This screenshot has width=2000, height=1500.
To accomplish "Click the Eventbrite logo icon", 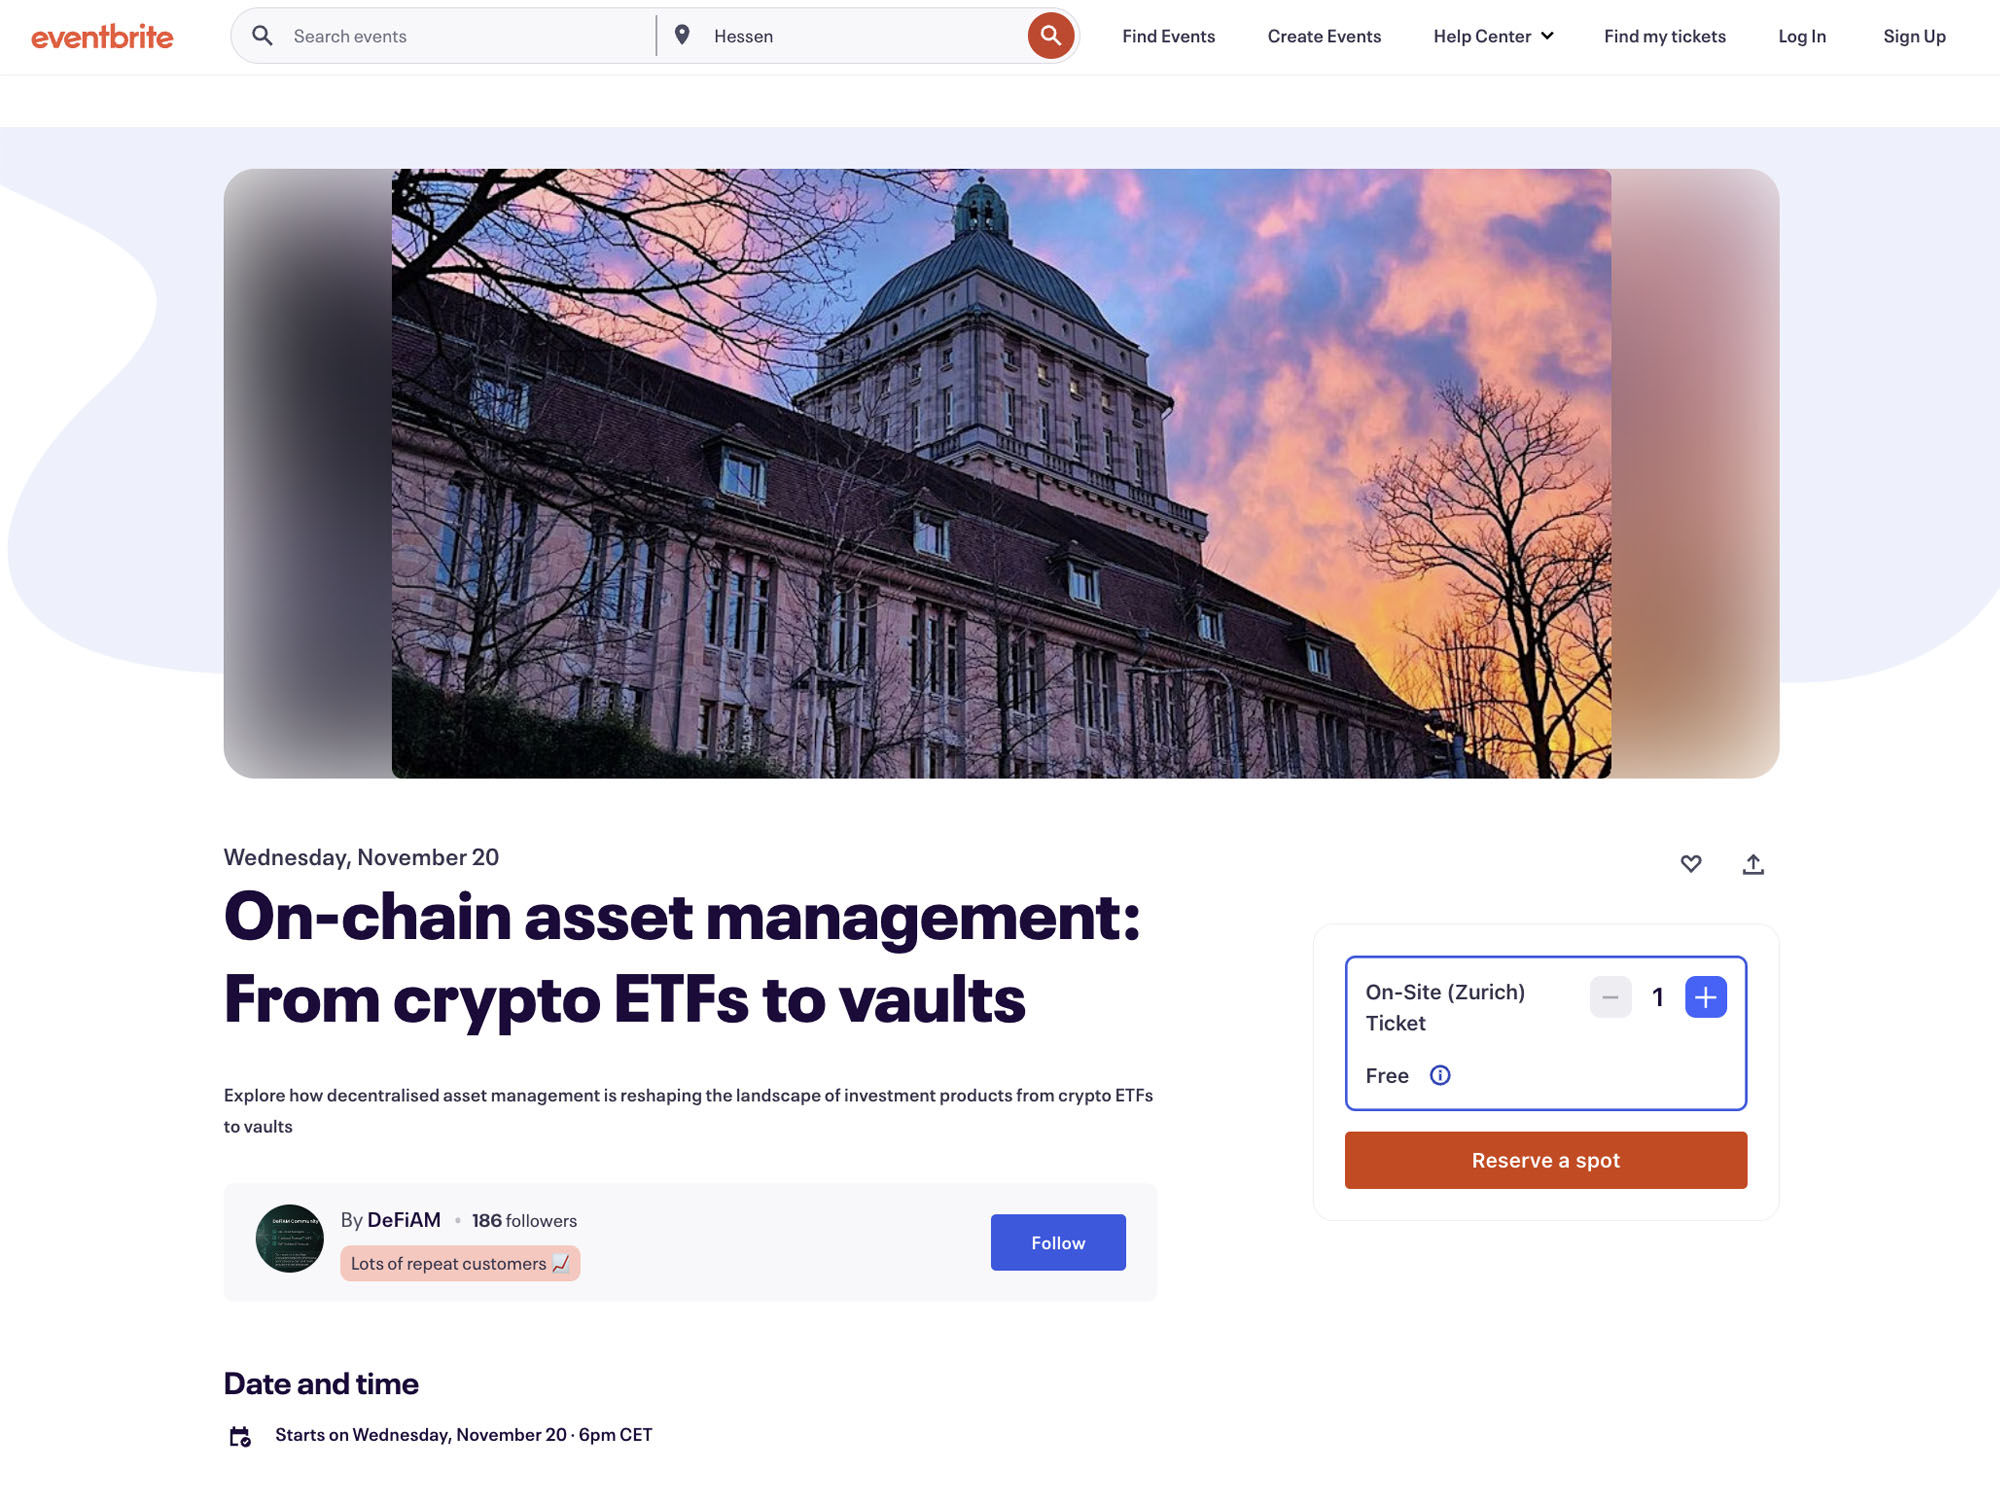I will (x=102, y=35).
